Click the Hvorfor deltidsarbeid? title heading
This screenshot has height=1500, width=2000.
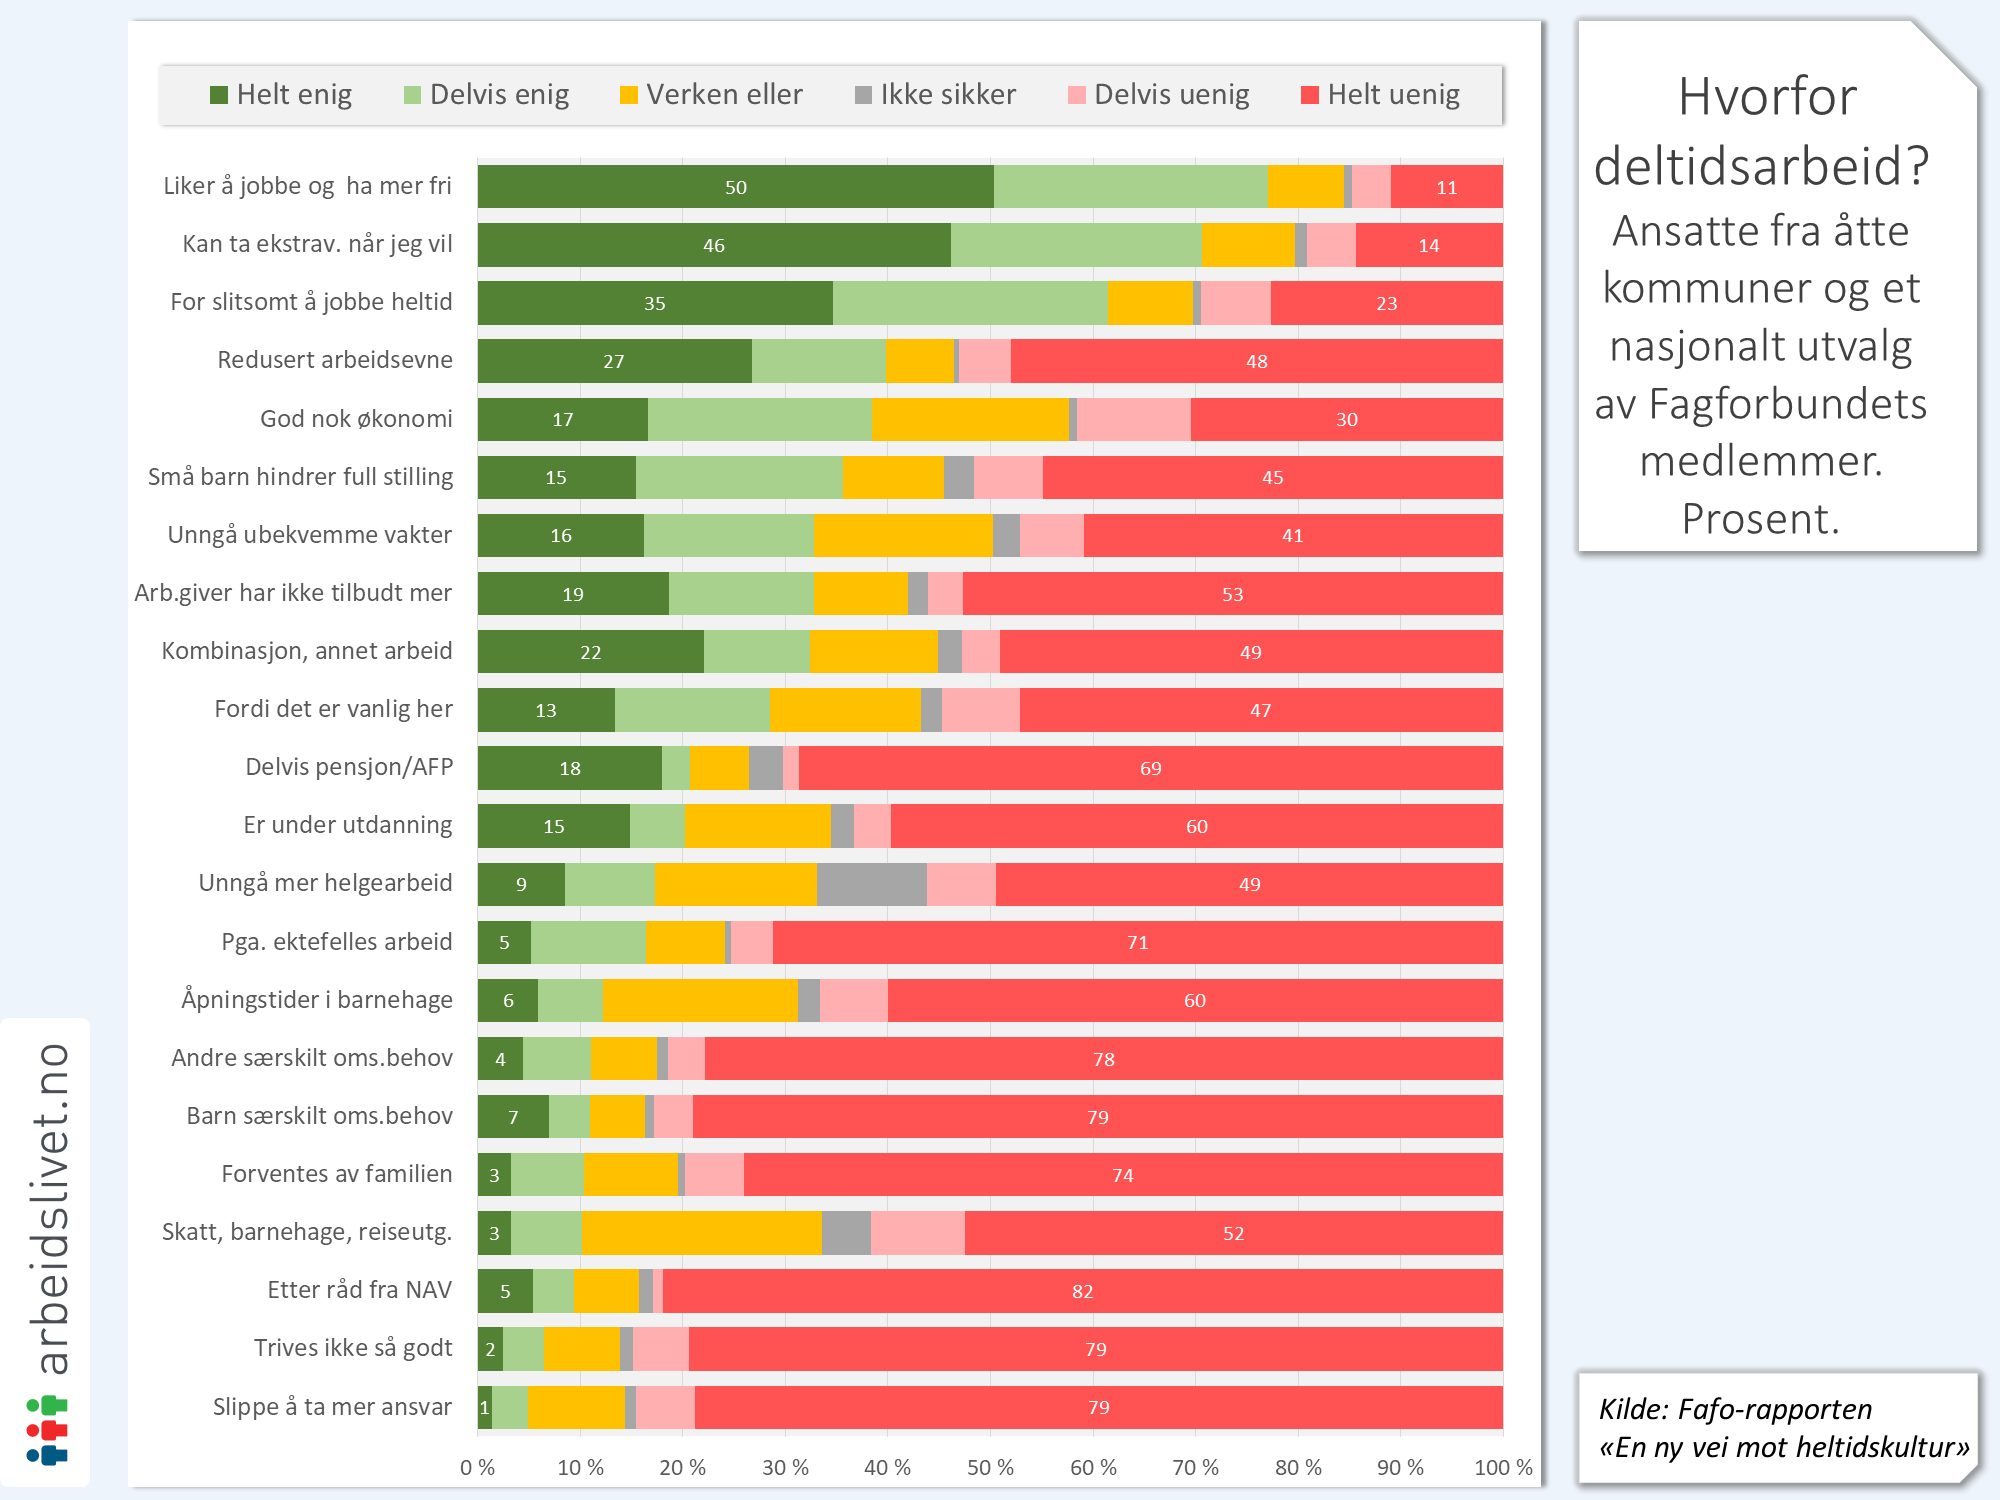point(1762,131)
